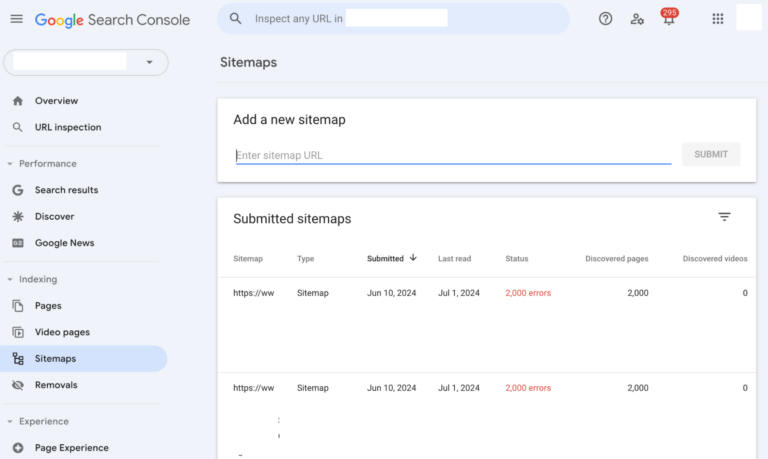Go to Overview in sidebar
768x459 pixels.
pos(56,101)
